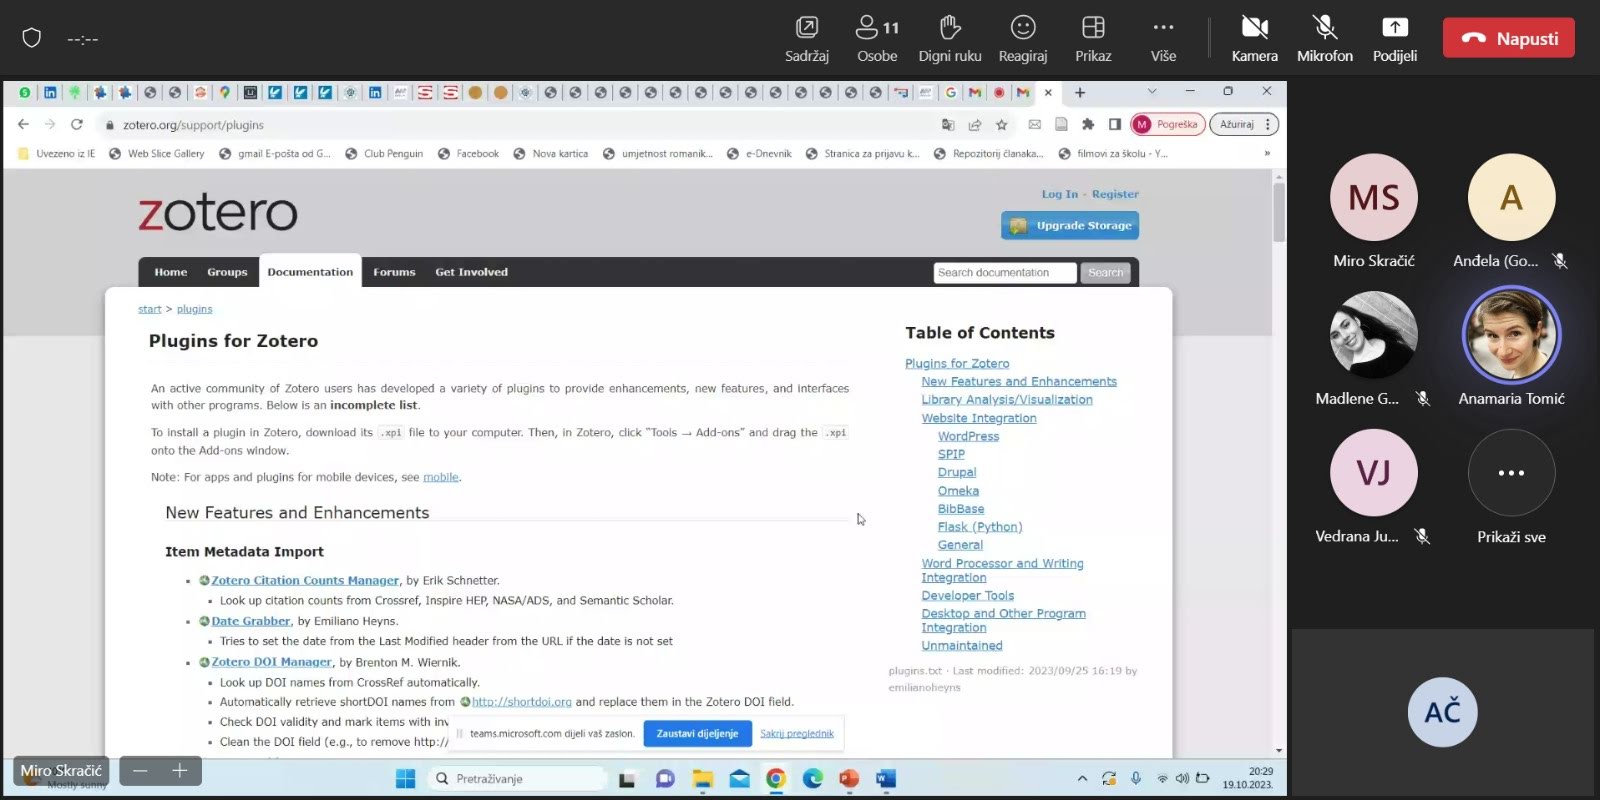Open PowerPoint from the taskbar
Image resolution: width=1600 pixels, height=800 pixels.
(x=849, y=779)
